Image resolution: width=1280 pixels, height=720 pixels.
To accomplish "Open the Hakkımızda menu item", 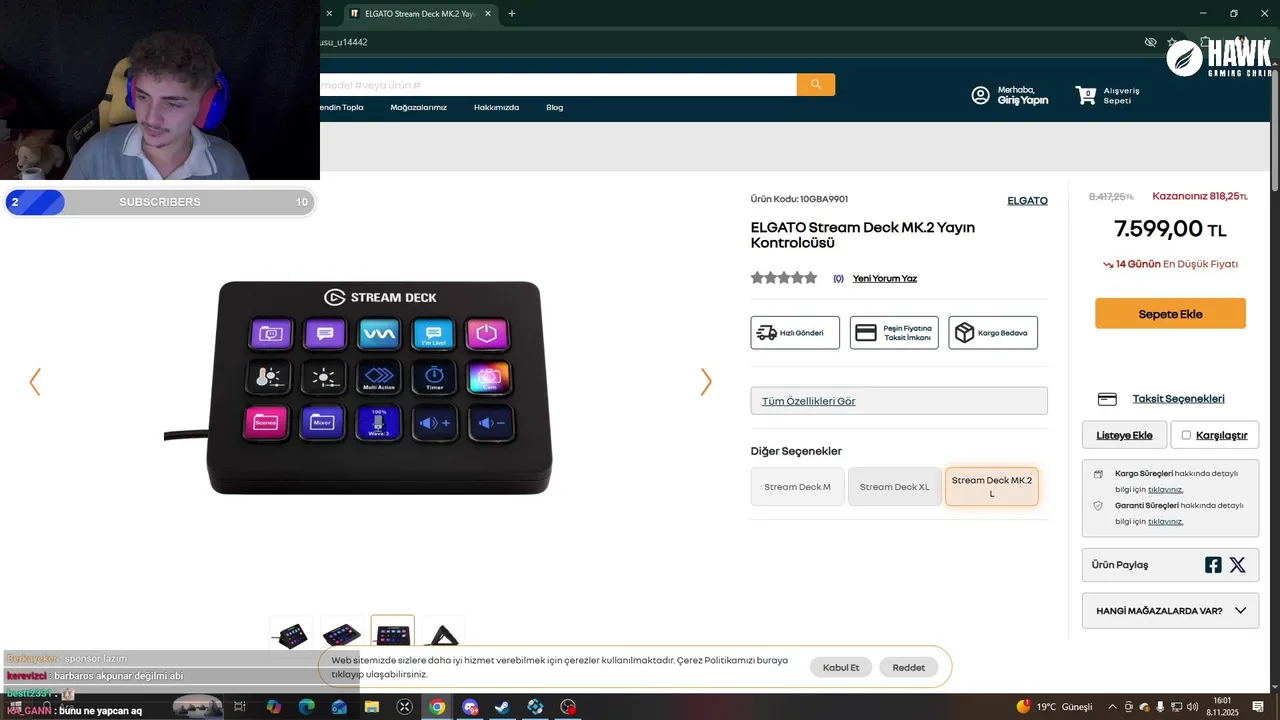I will click(496, 107).
